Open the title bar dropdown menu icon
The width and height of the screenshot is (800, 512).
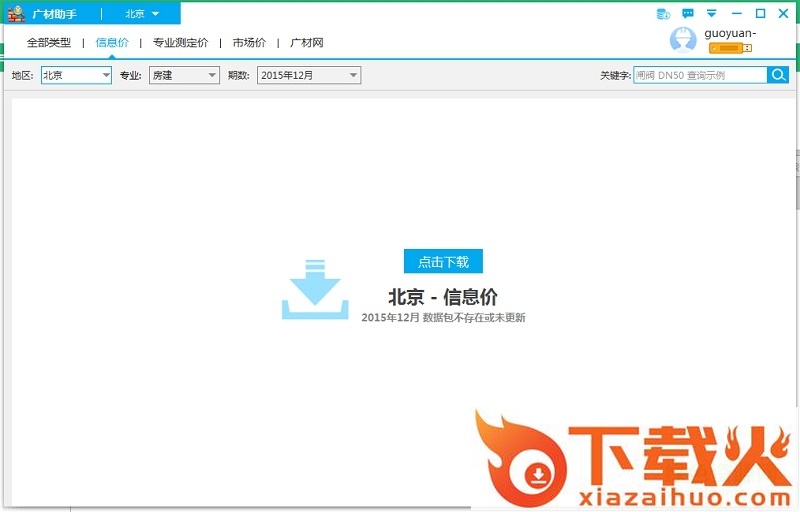(x=712, y=13)
